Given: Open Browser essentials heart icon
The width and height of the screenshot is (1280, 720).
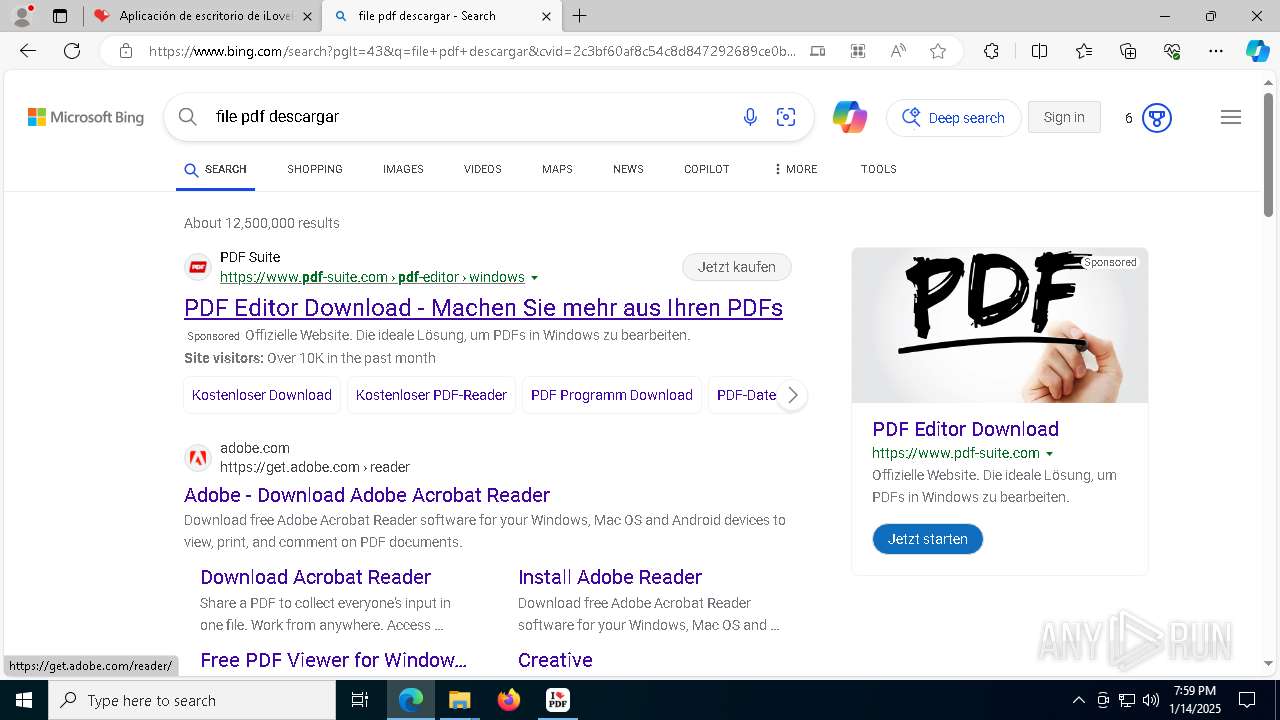Looking at the screenshot, I should pyautogui.click(x=1172, y=51).
